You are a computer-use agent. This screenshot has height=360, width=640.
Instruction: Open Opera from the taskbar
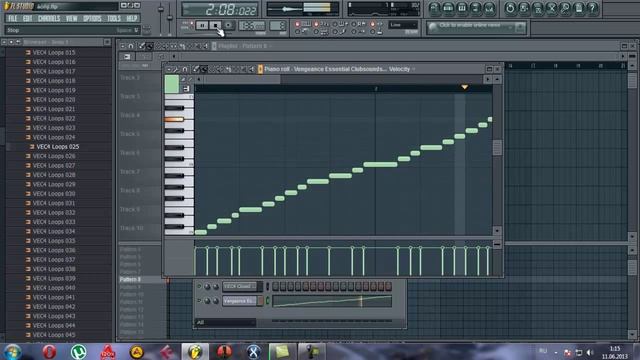pyautogui.click(x=49, y=351)
